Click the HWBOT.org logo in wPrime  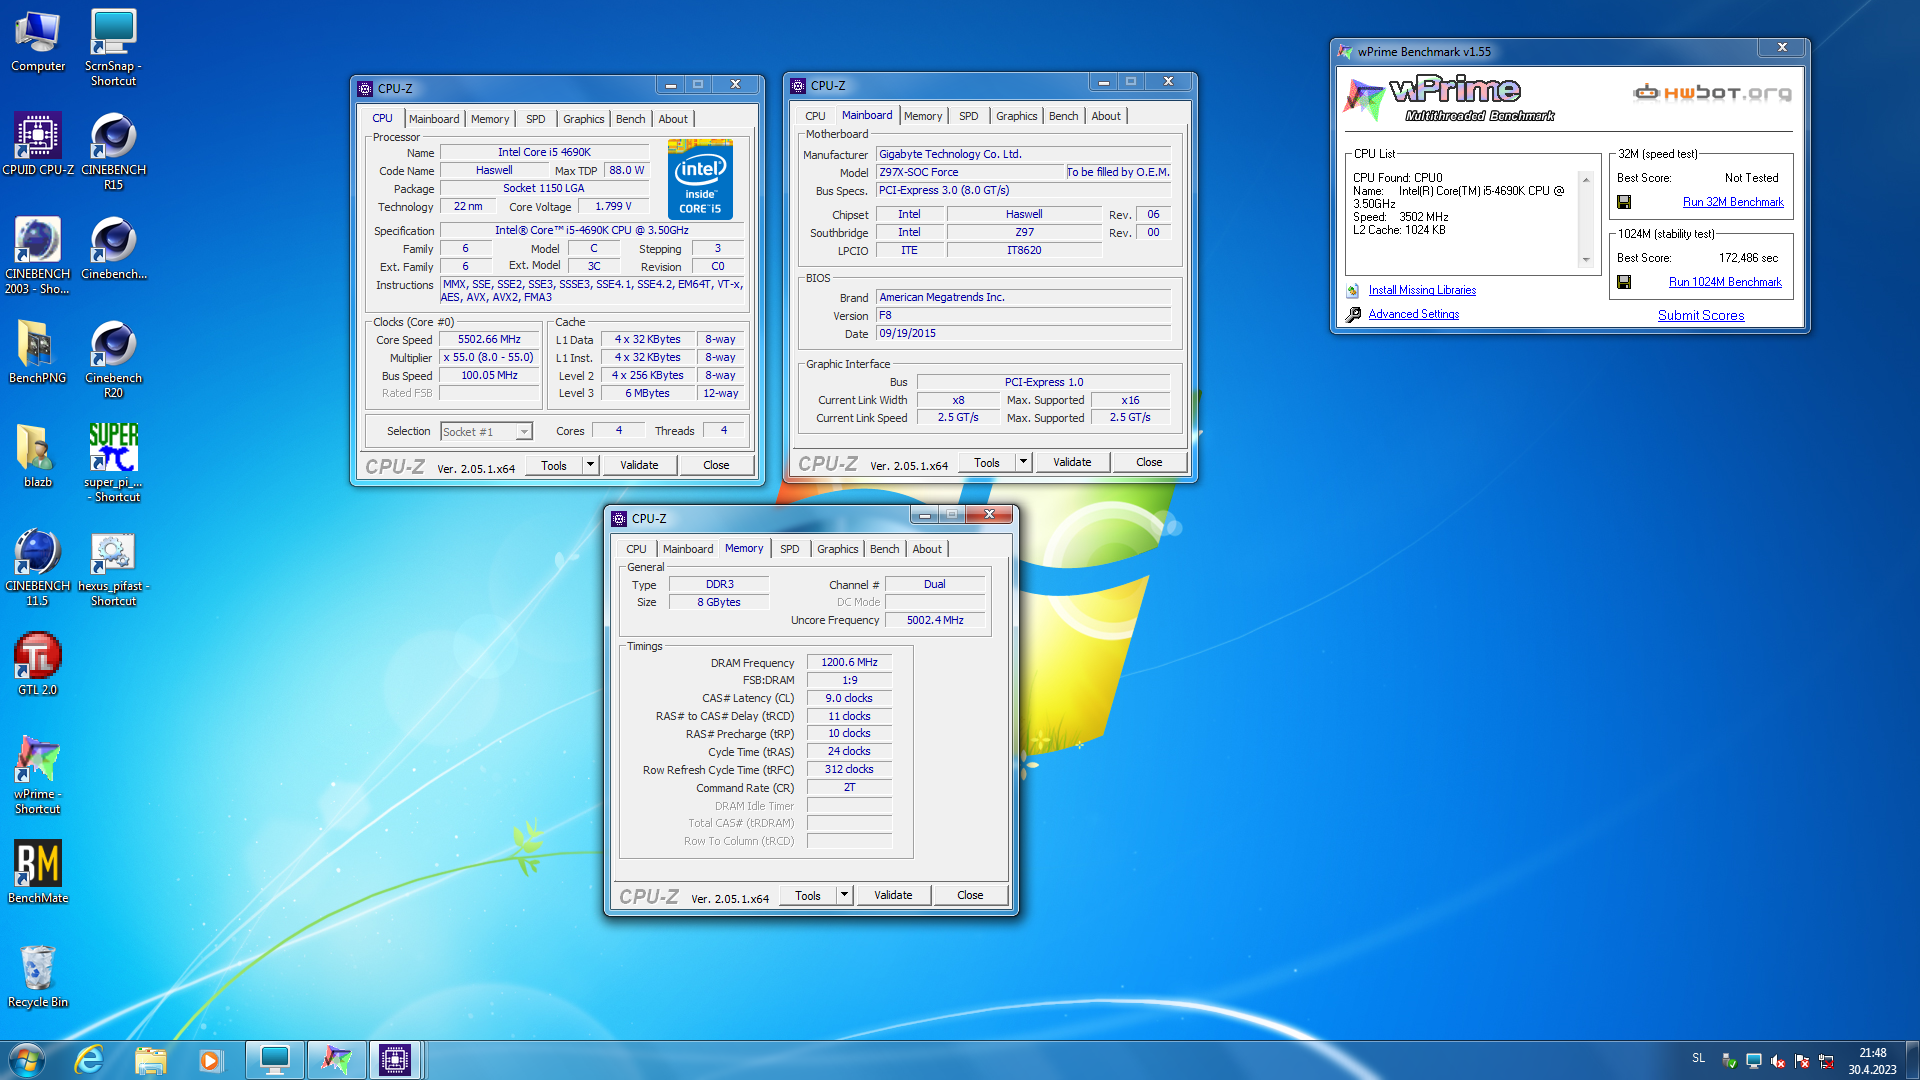(x=1712, y=93)
